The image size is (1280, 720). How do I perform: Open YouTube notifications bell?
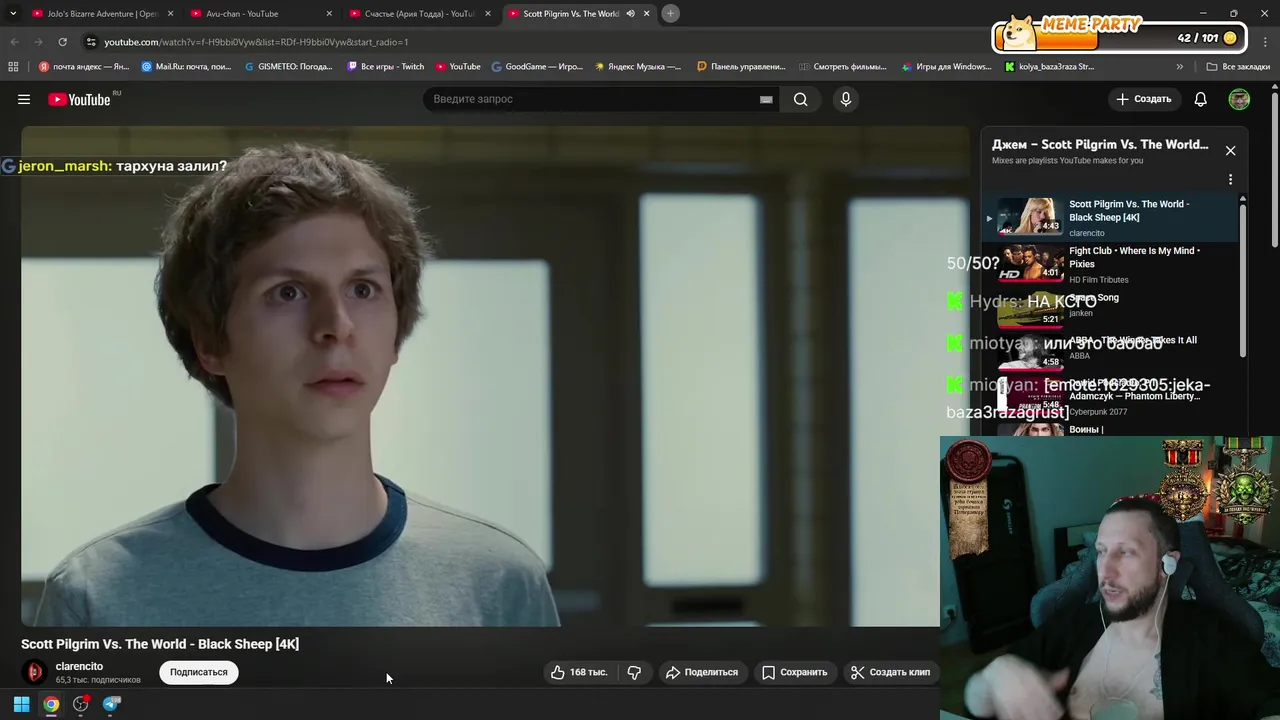tap(1200, 99)
